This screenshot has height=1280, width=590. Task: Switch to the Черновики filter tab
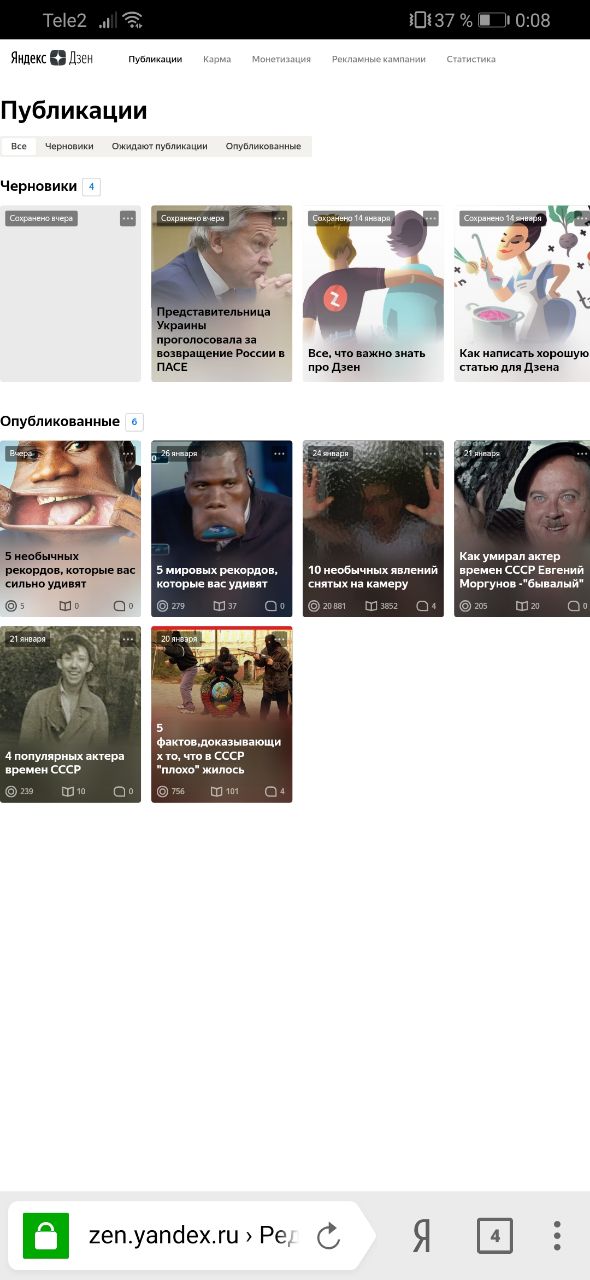(69, 146)
